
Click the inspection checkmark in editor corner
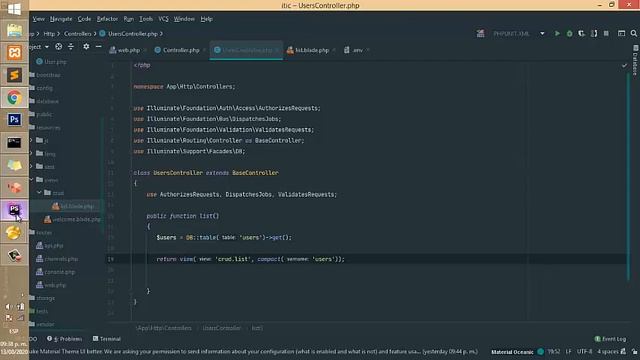click(624, 65)
